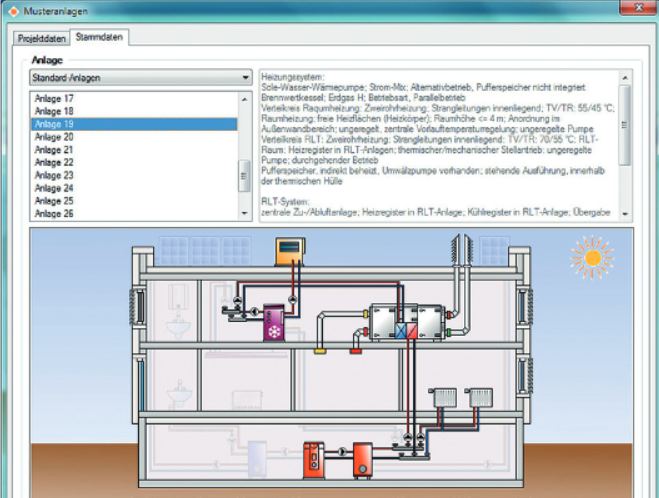
Task: Click the left radiator icon
Action: point(444,398)
